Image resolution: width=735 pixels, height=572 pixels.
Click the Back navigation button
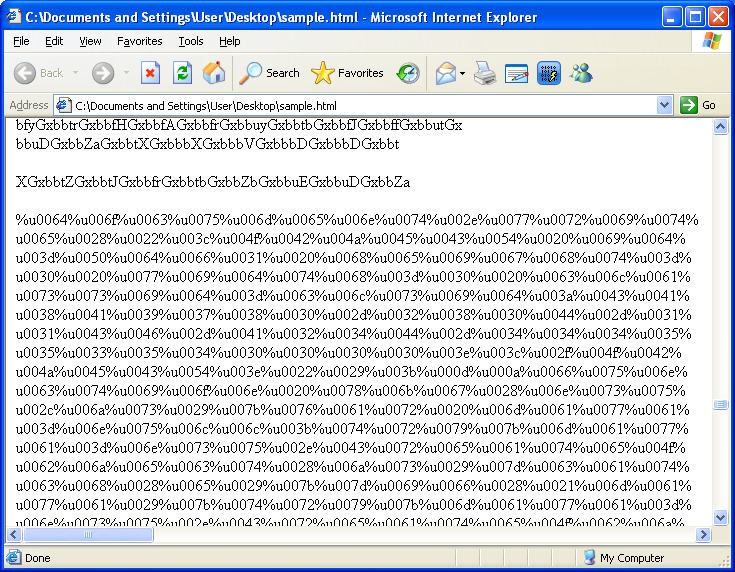click(38, 73)
